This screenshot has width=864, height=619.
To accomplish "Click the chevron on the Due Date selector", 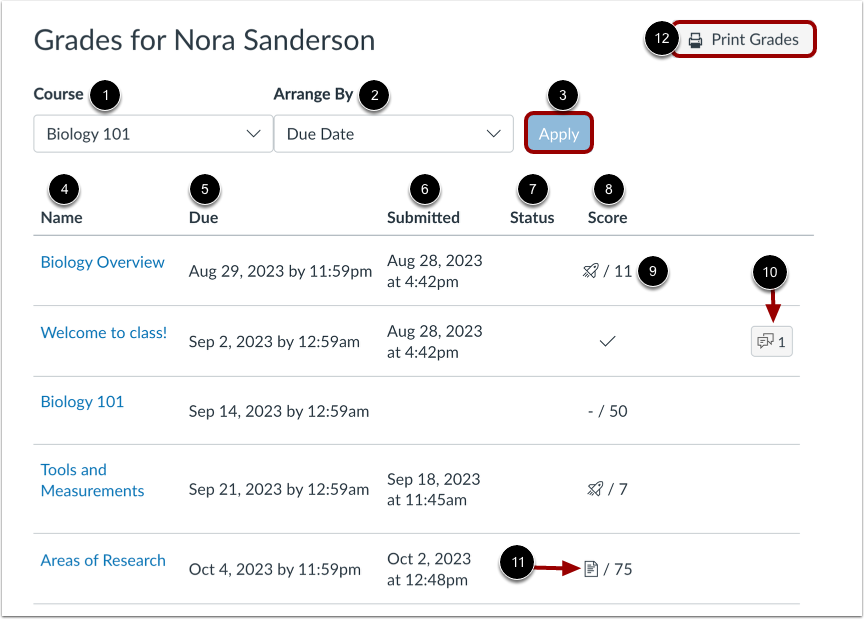I will pos(496,133).
